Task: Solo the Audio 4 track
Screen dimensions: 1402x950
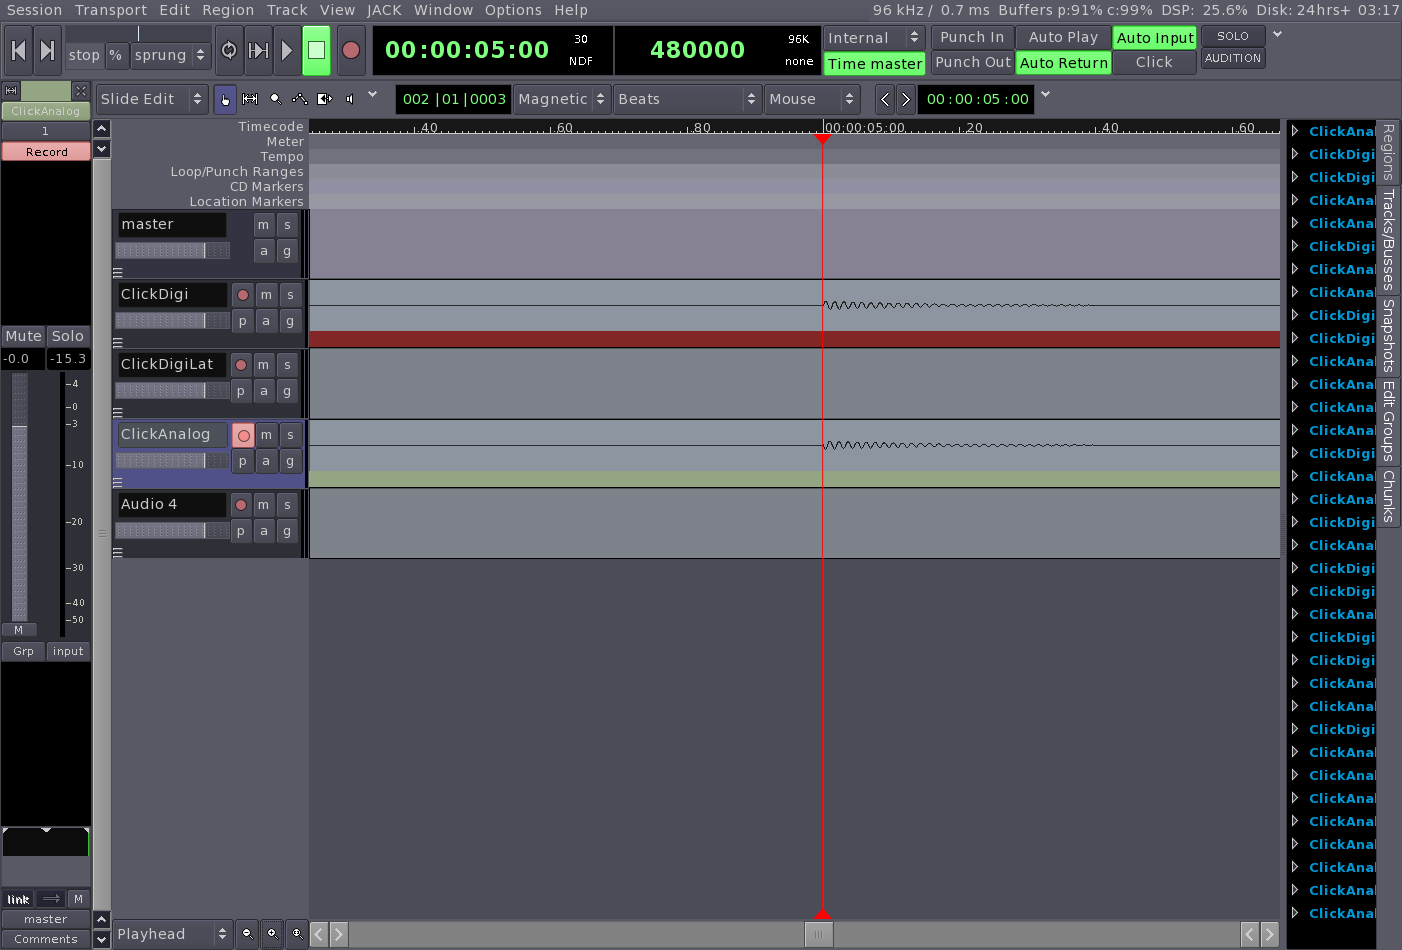Action: (x=287, y=505)
